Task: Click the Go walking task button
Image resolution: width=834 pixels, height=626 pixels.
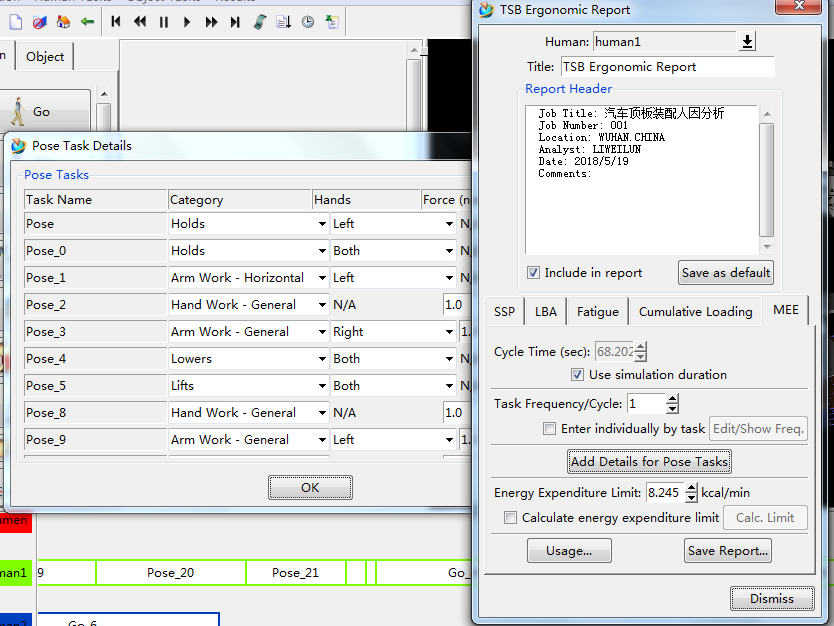Action: pos(44,112)
